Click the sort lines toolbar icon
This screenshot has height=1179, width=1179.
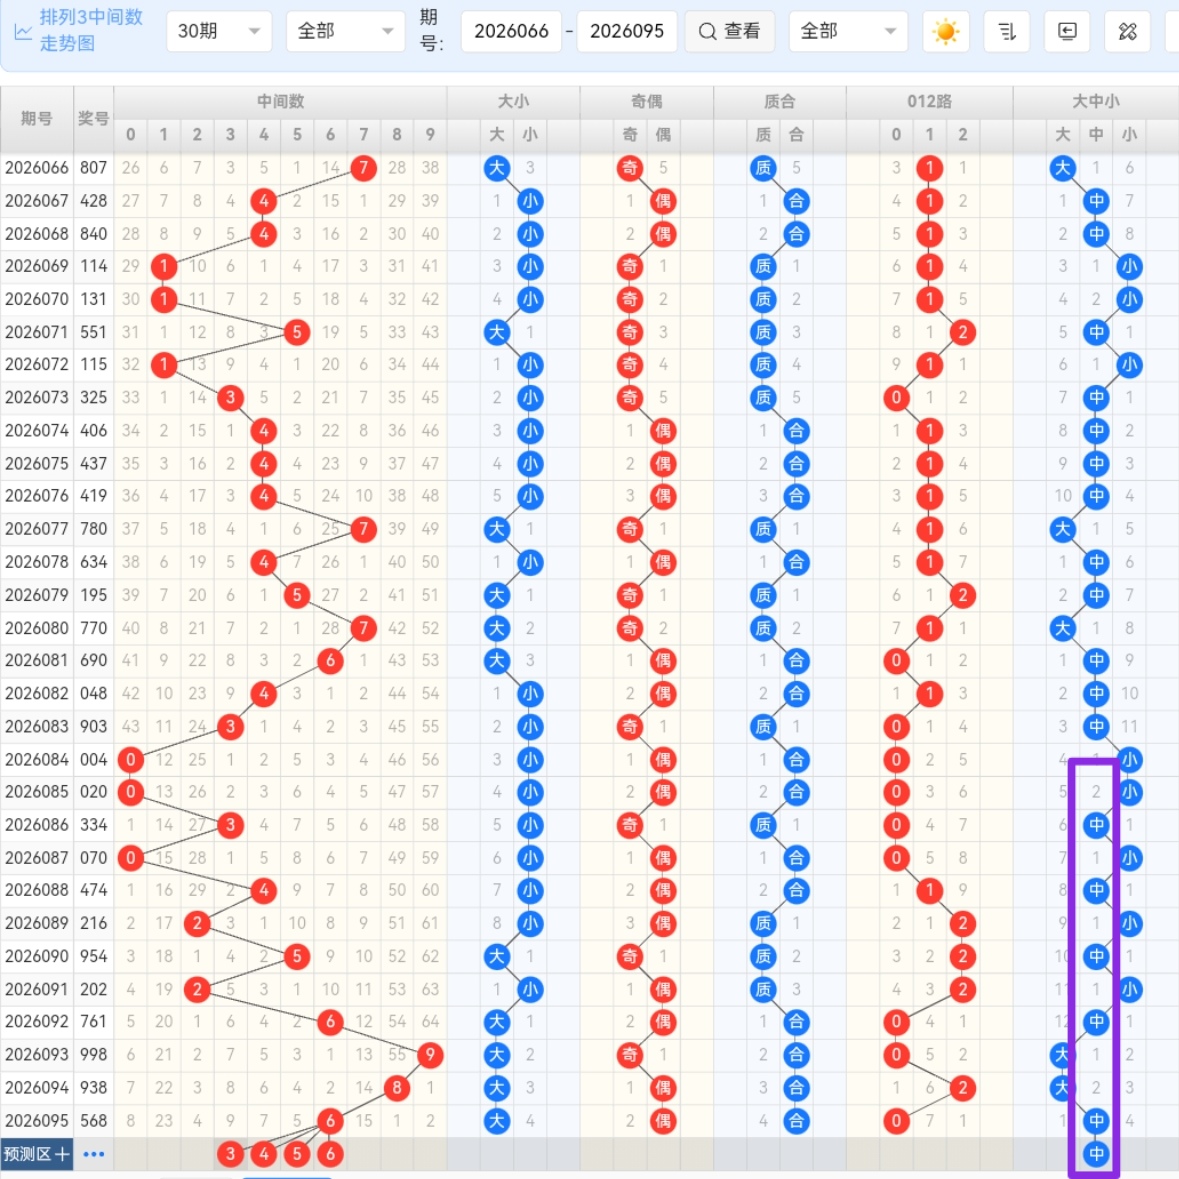pyautogui.click(x=1007, y=32)
